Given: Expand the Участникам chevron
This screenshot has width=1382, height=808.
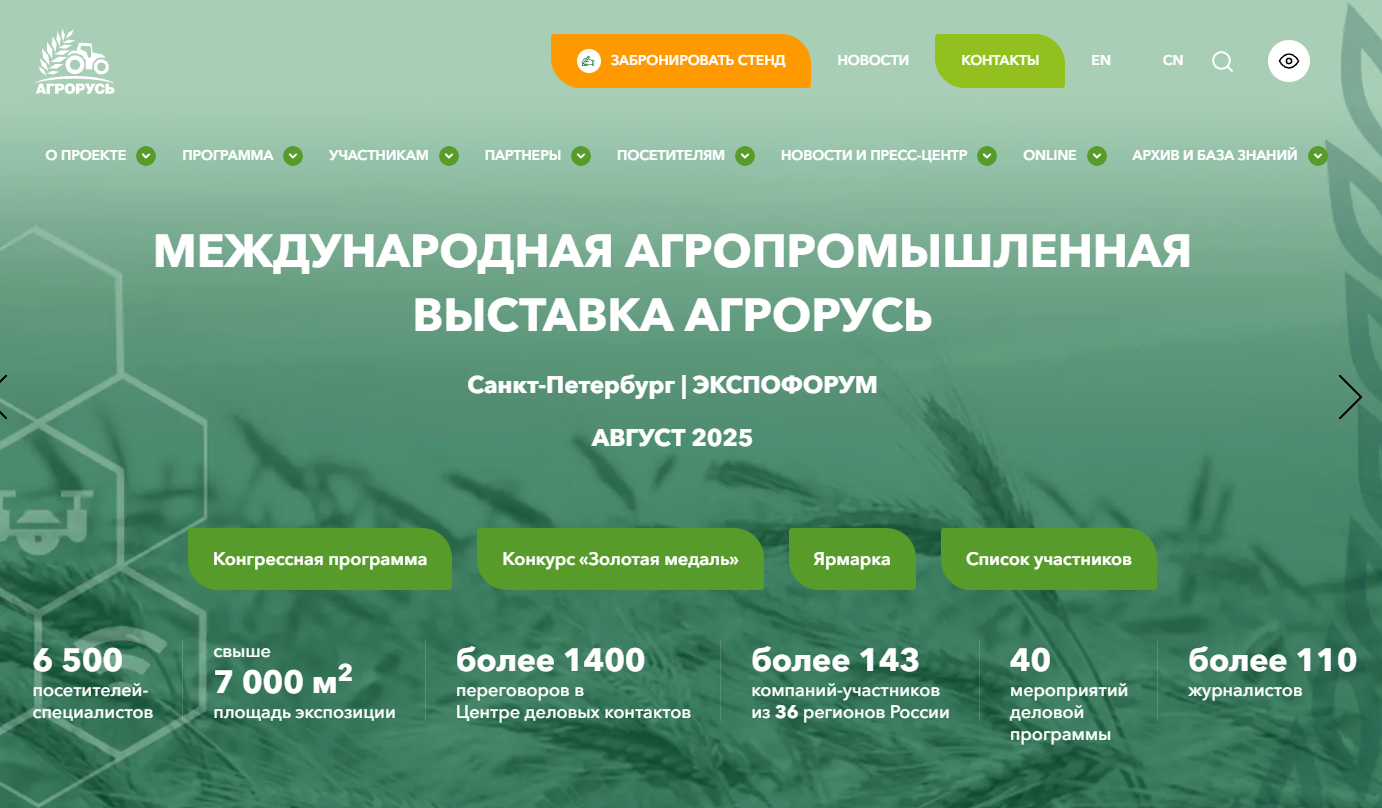Looking at the screenshot, I should coord(449,156).
